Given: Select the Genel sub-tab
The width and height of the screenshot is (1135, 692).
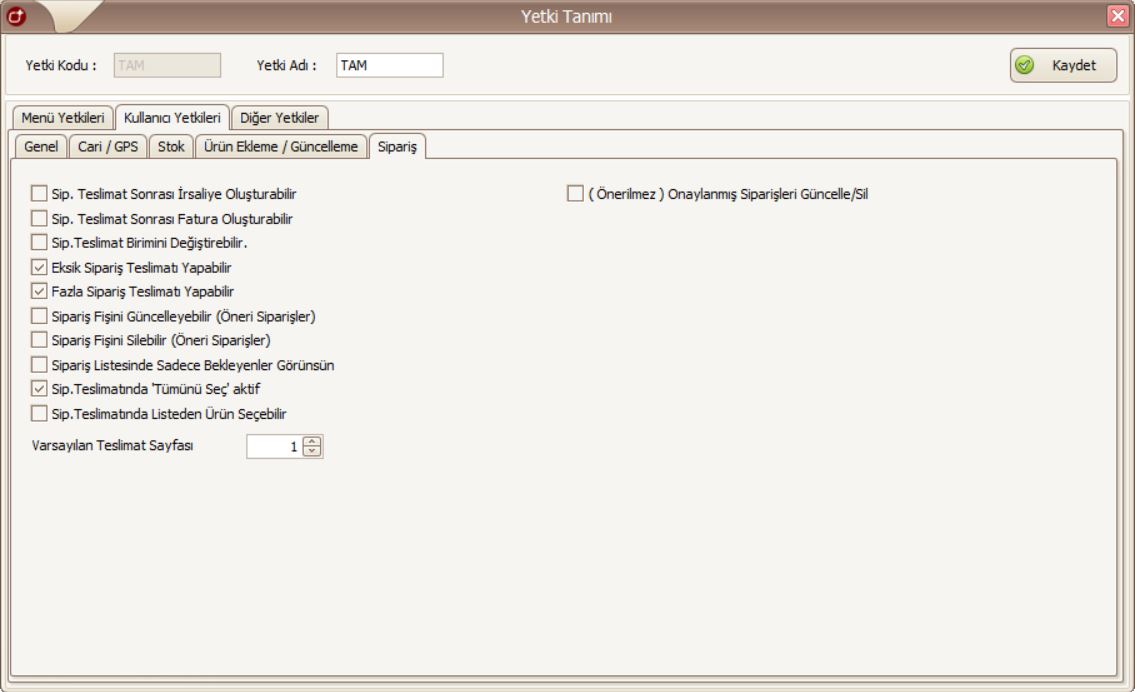Looking at the screenshot, I should tap(41, 146).
